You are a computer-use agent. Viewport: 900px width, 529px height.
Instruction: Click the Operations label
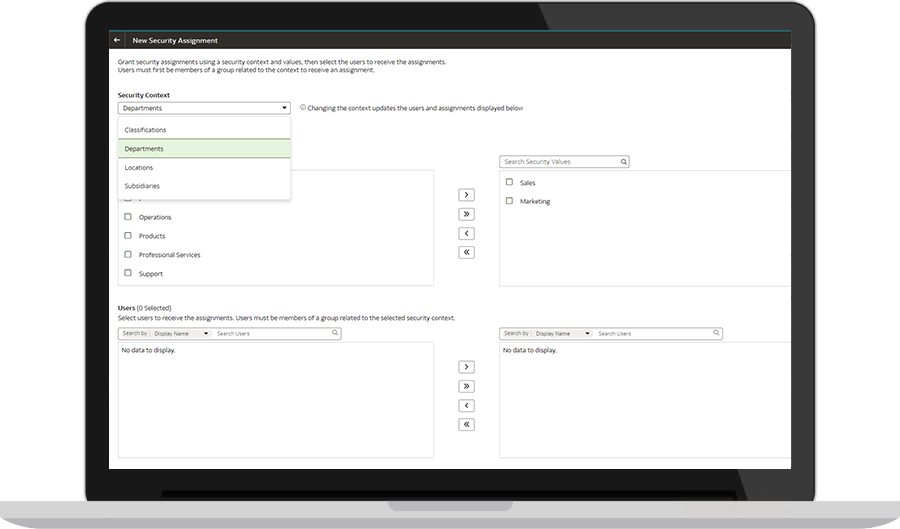coord(155,217)
